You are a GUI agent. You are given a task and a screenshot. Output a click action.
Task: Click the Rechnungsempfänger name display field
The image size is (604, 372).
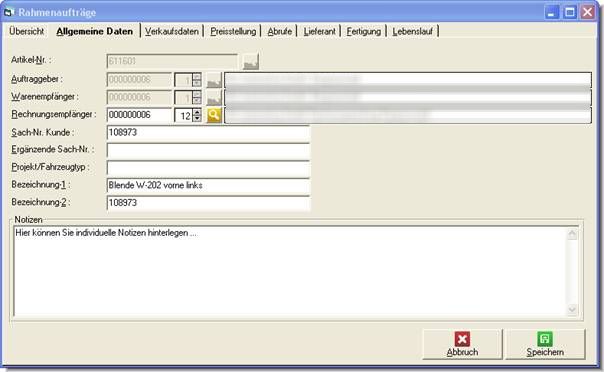click(408, 115)
